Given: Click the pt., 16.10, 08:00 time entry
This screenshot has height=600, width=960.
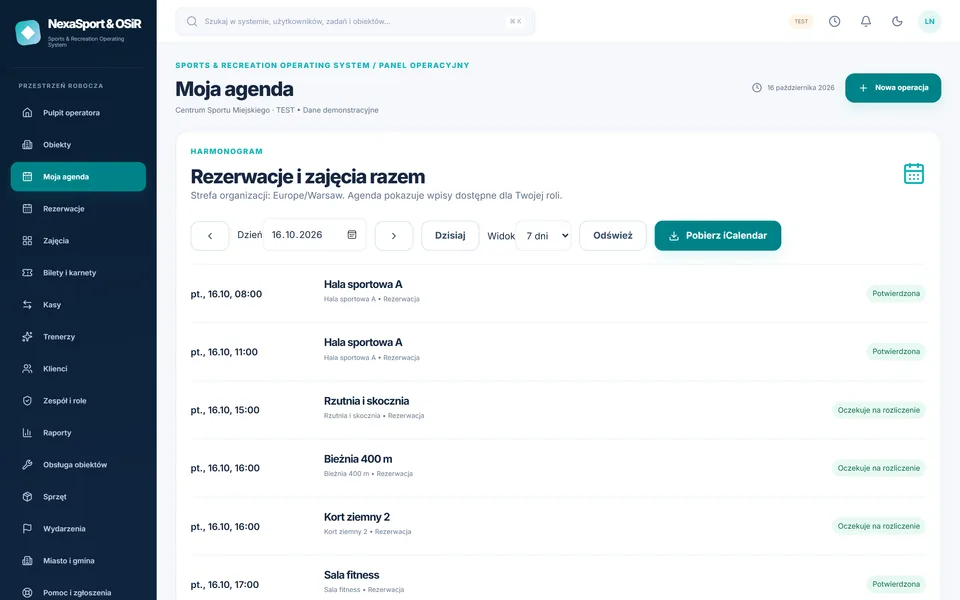Looking at the screenshot, I should pyautogui.click(x=226, y=294).
